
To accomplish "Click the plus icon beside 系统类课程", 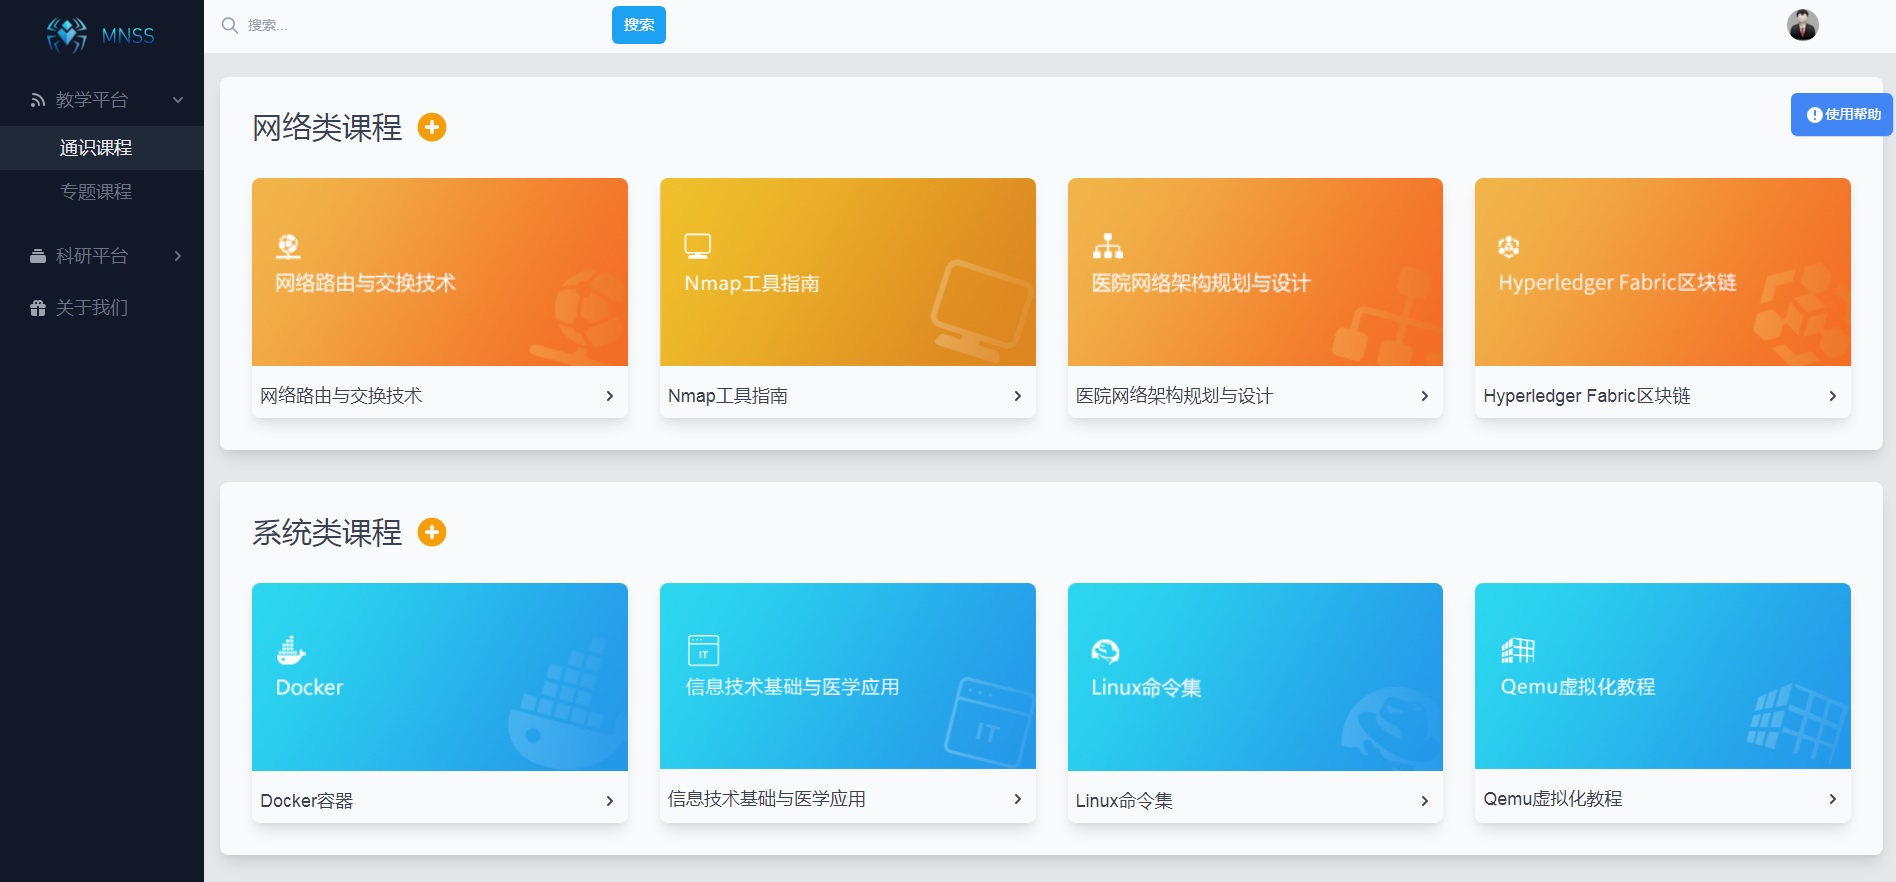I will coord(432,533).
